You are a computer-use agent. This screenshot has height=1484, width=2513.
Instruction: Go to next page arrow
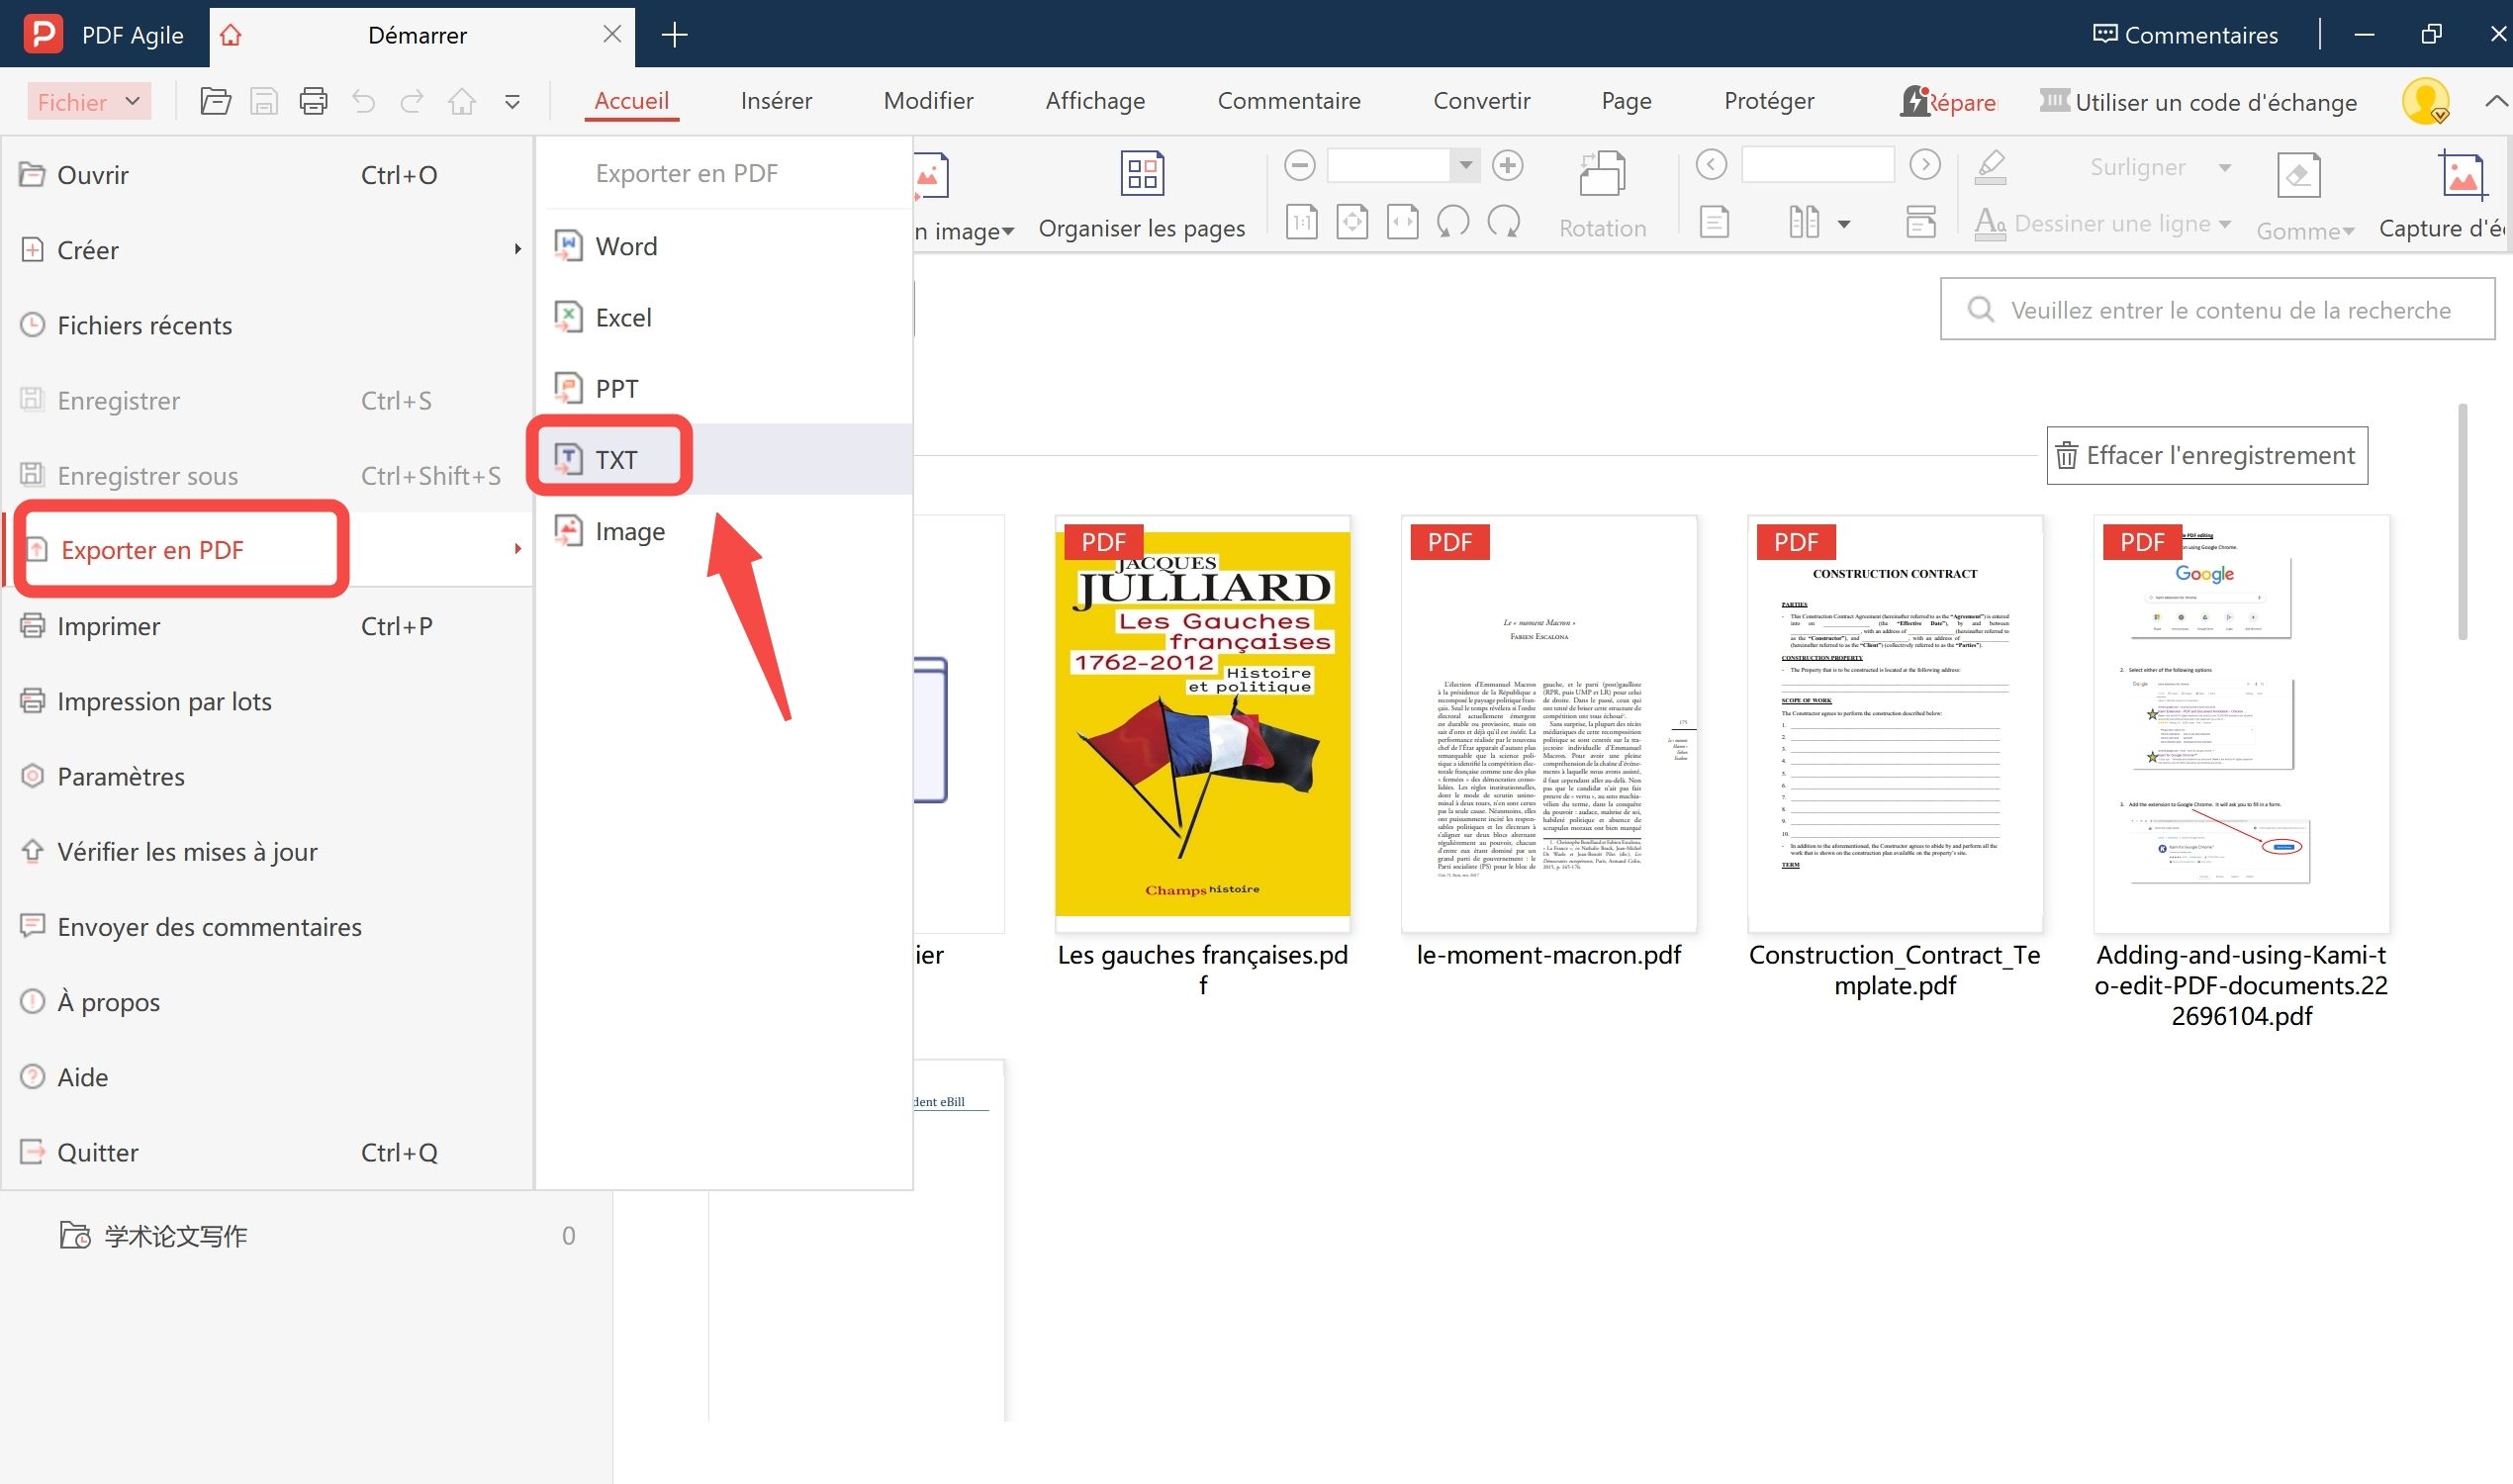[1925, 164]
